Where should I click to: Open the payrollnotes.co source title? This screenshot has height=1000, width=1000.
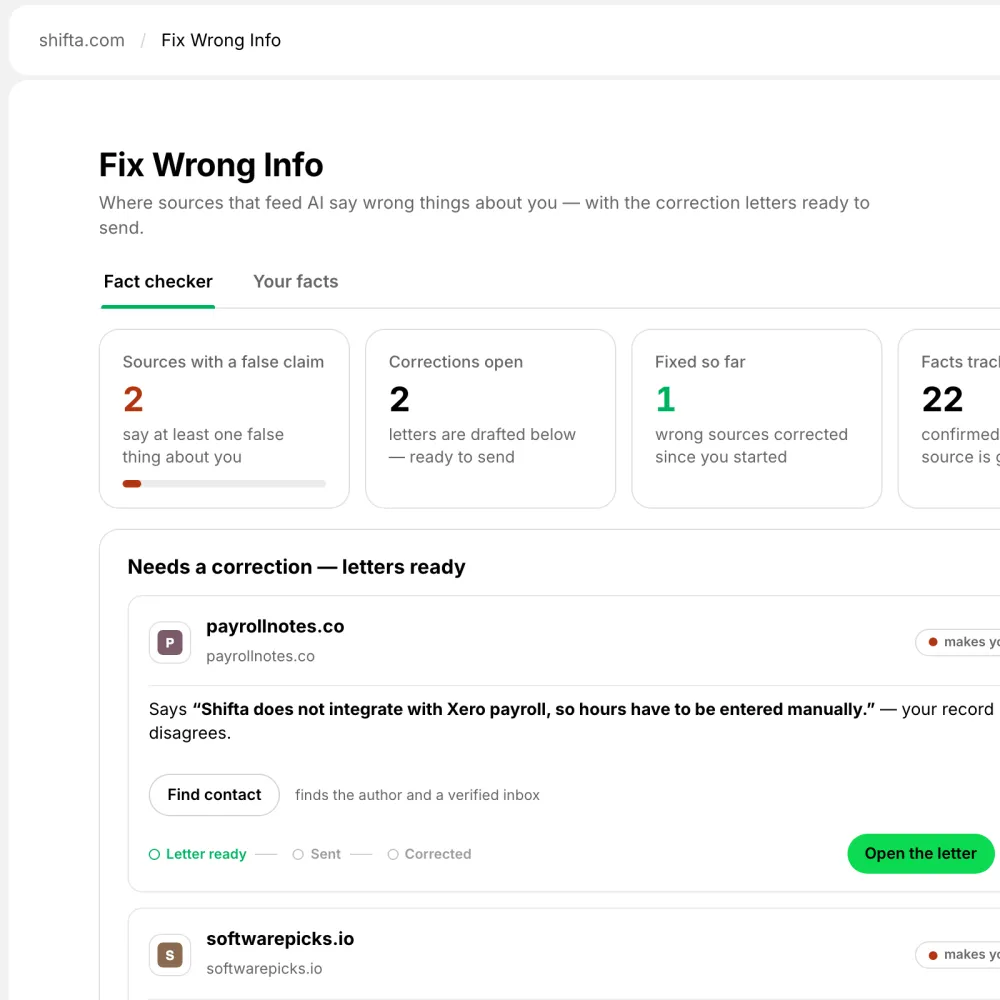click(x=275, y=626)
